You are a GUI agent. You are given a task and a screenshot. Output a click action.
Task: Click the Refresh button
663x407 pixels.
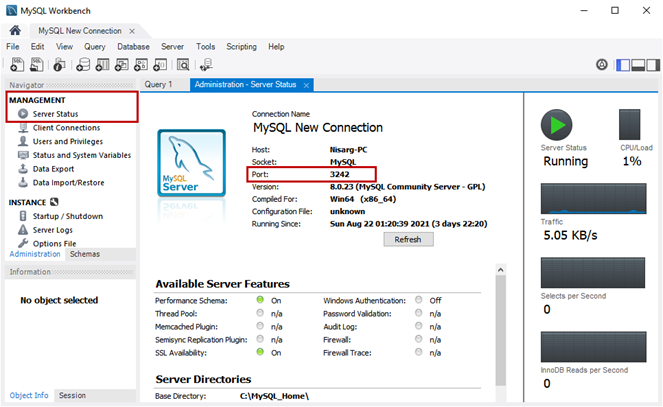[x=408, y=240]
